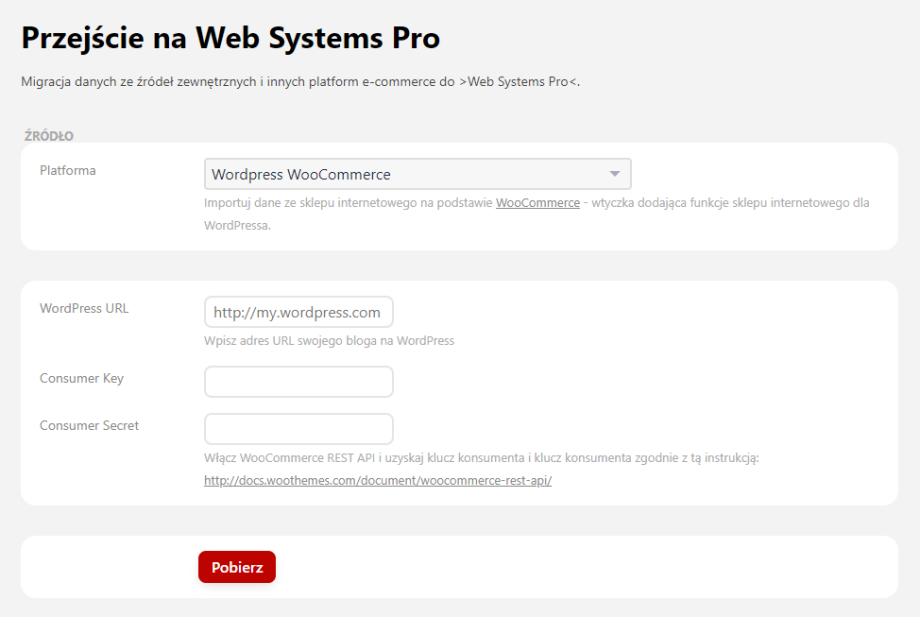Select the page title Przejście na Web Systems Pro
The width and height of the screenshot is (920, 617).
click(231, 38)
